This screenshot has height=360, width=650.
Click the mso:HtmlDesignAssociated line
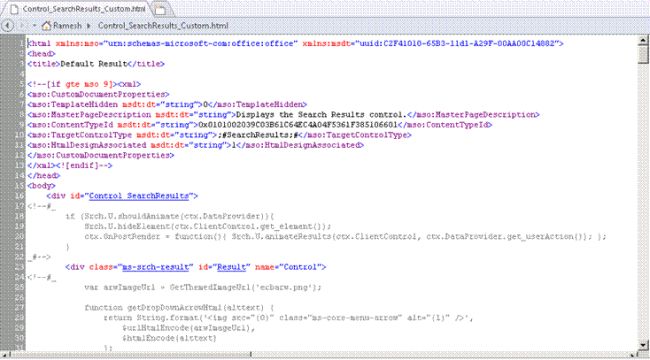(x=195, y=145)
